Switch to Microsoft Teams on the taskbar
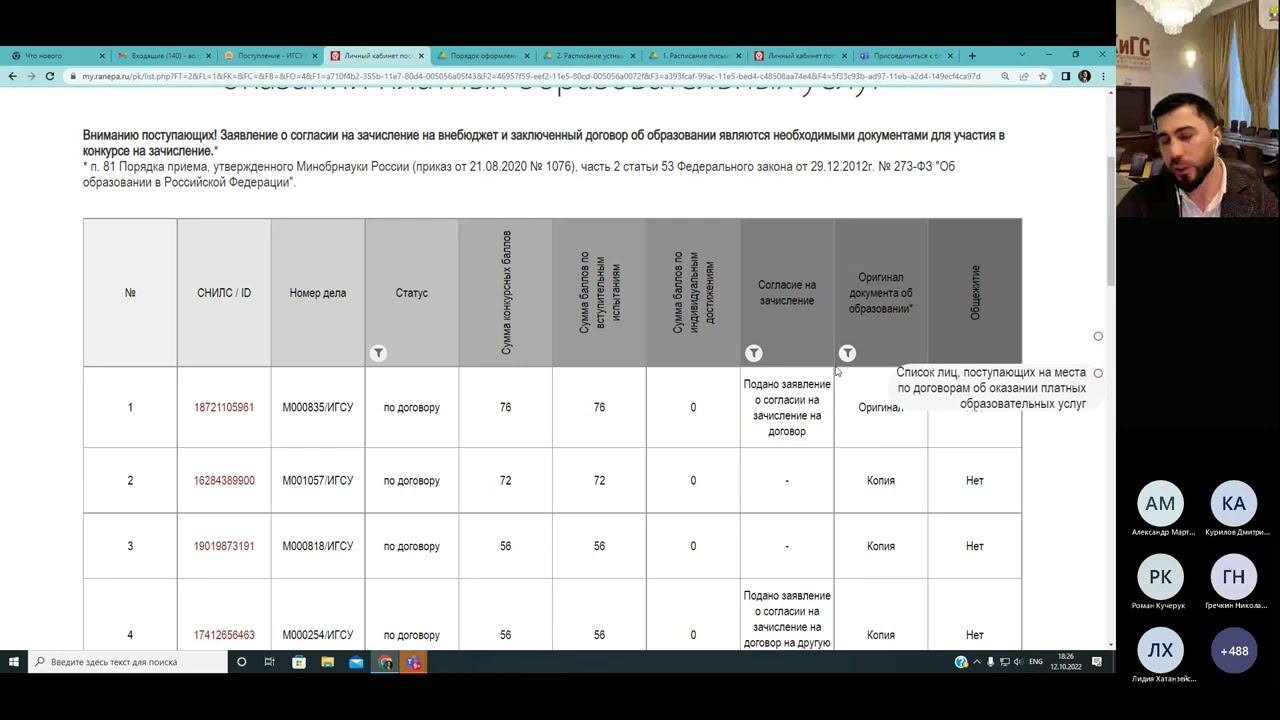This screenshot has height=720, width=1280. [x=414, y=662]
